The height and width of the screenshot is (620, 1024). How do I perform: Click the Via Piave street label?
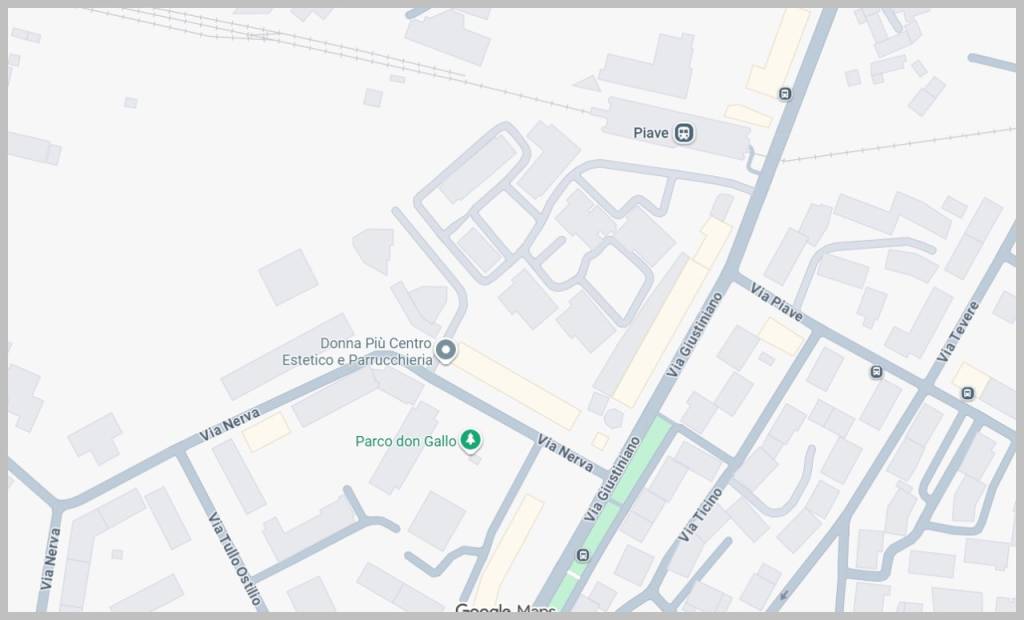776,302
